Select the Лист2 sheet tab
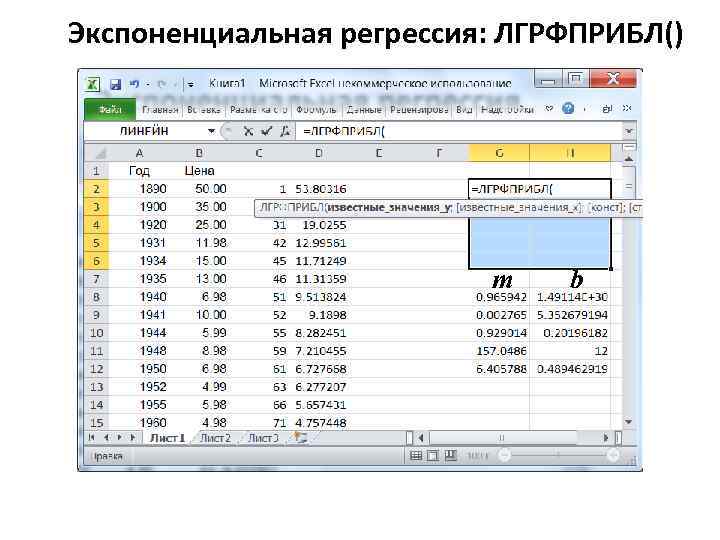Screen dimensions: 720x540 pos(215,439)
